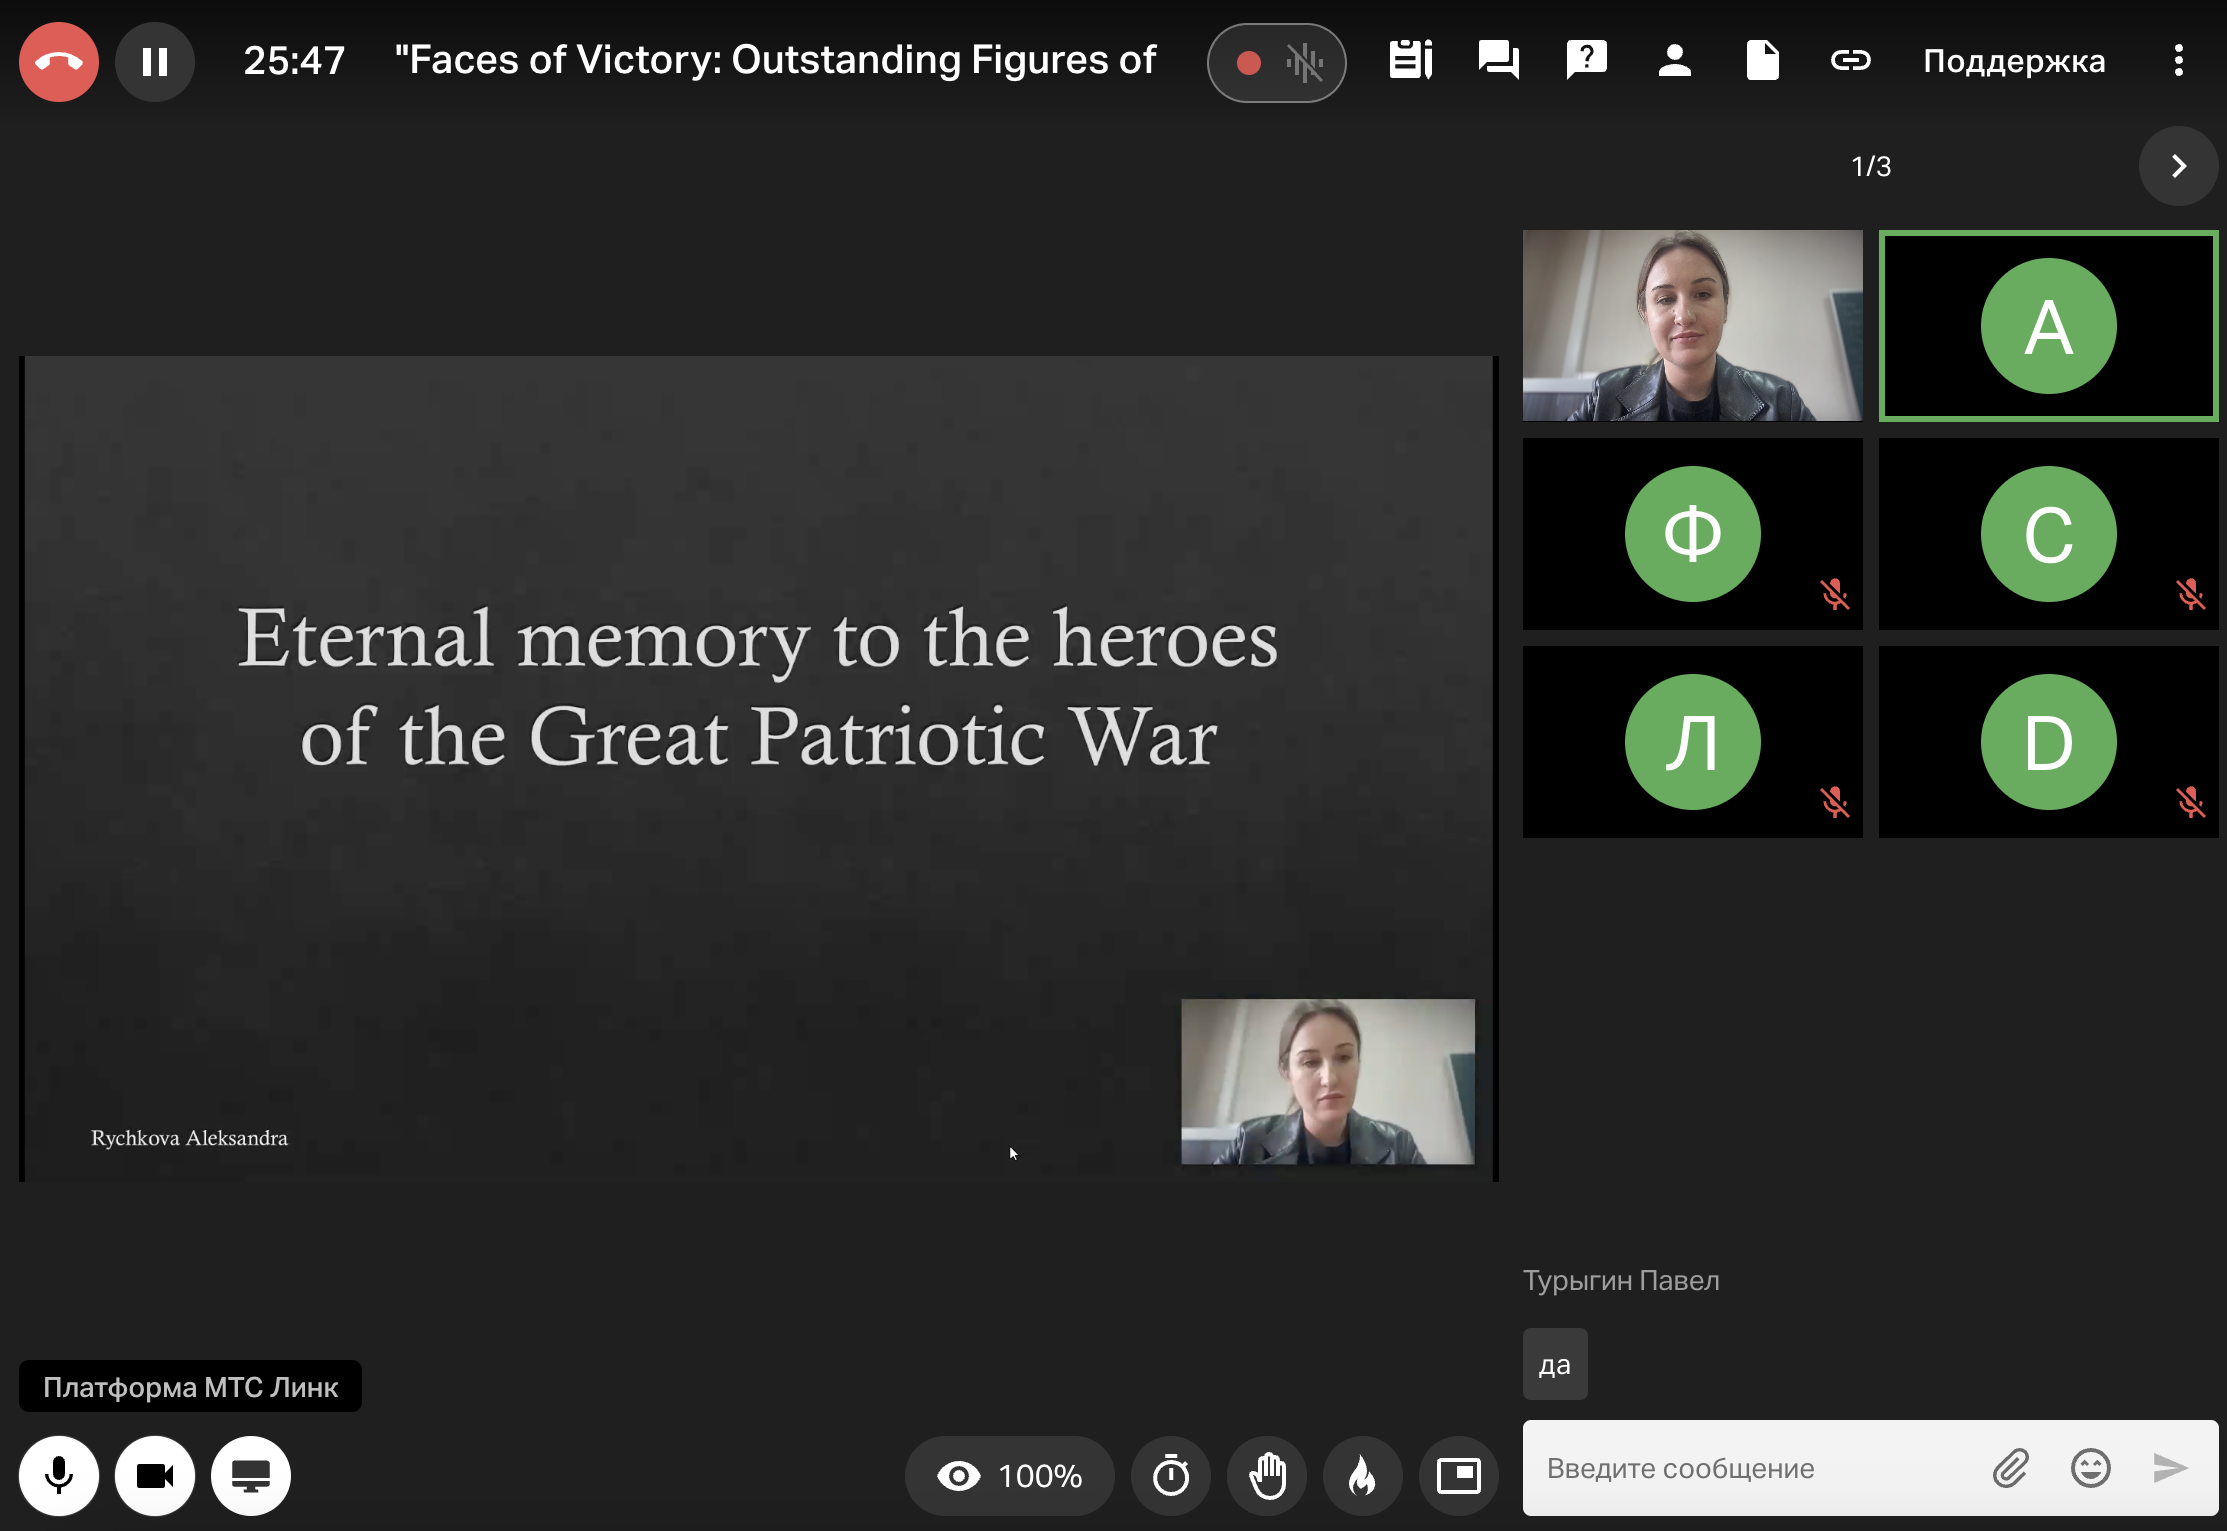Open the questions panel icon

(1587, 61)
